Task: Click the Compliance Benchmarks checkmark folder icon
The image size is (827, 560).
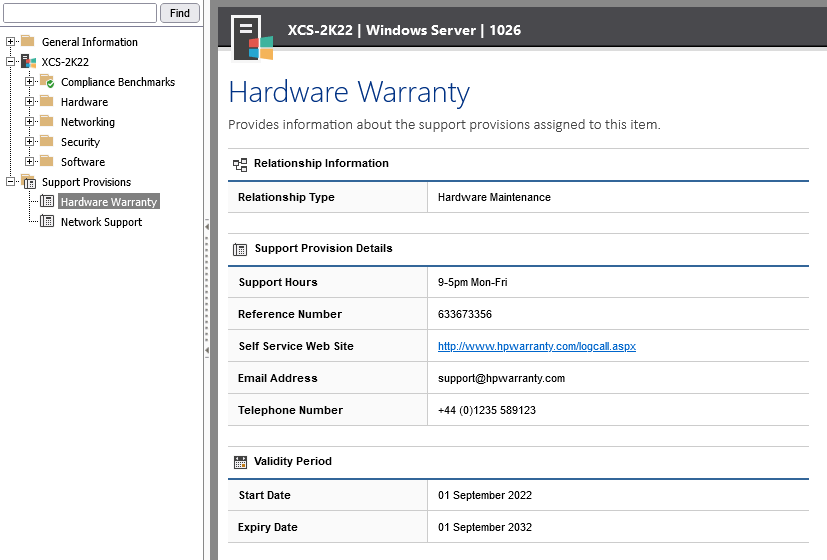Action: coord(47,81)
